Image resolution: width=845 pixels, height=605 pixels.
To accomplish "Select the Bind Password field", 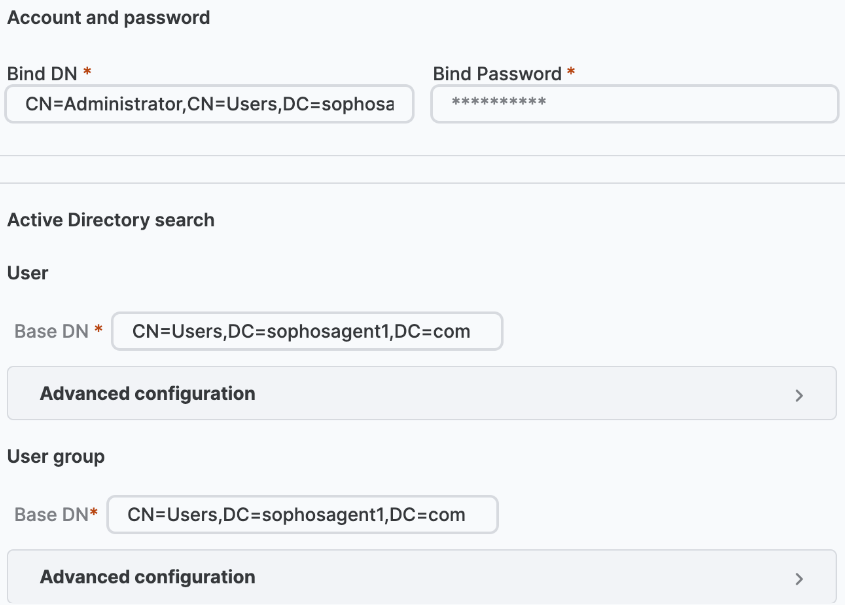I will click(x=634, y=104).
